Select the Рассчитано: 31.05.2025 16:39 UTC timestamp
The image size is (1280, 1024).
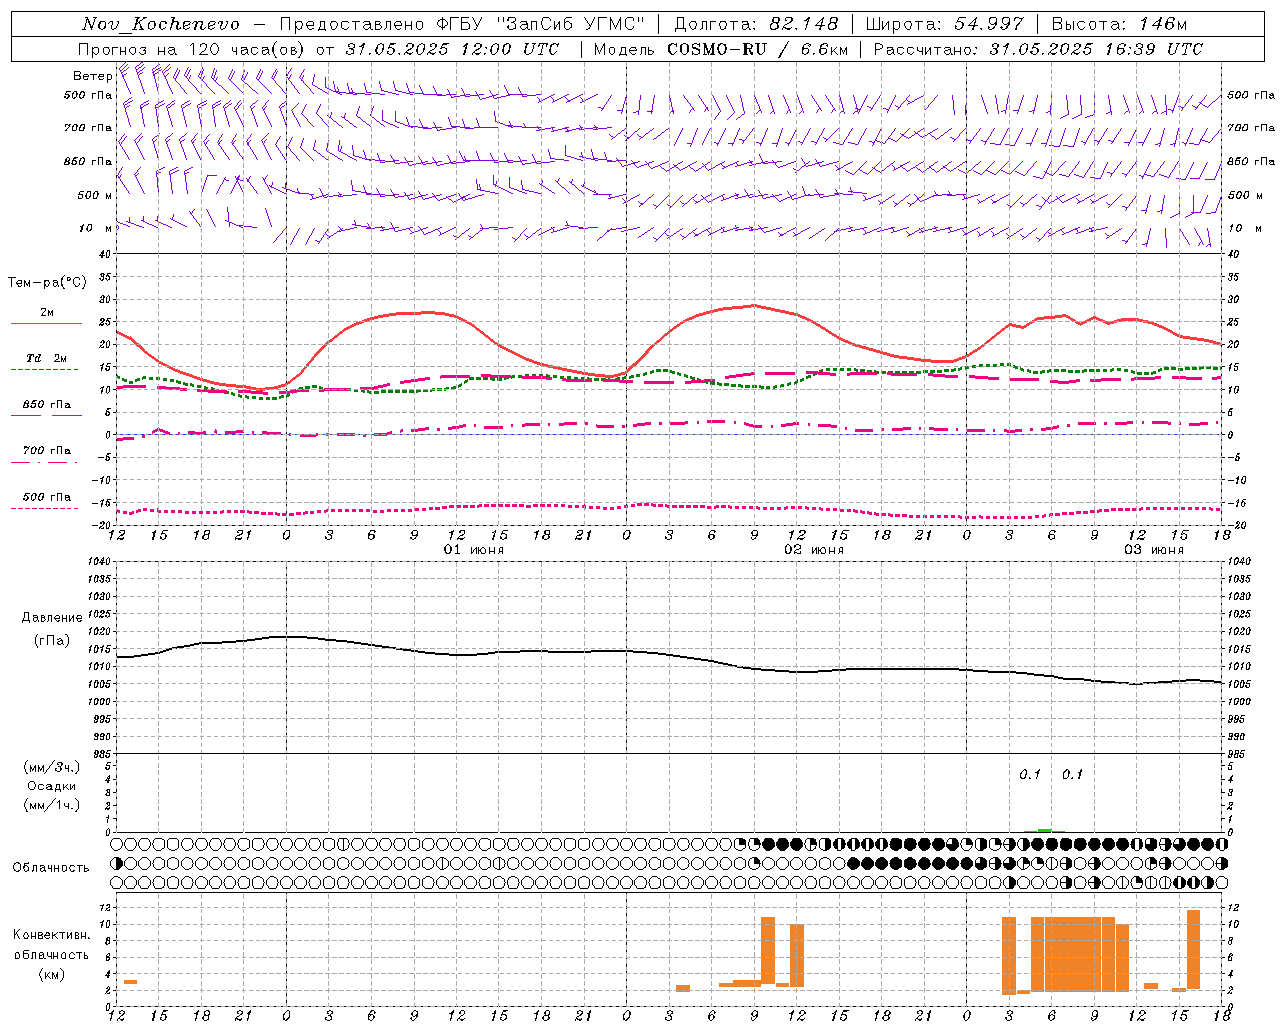1038,49
